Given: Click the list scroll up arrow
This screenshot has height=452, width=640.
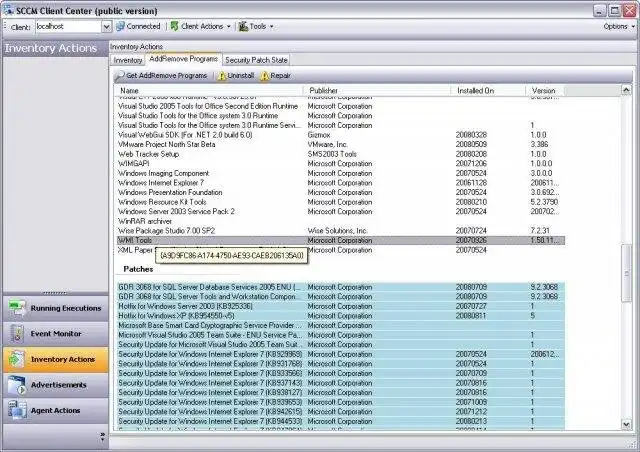Looking at the screenshot, I should click(626, 90).
